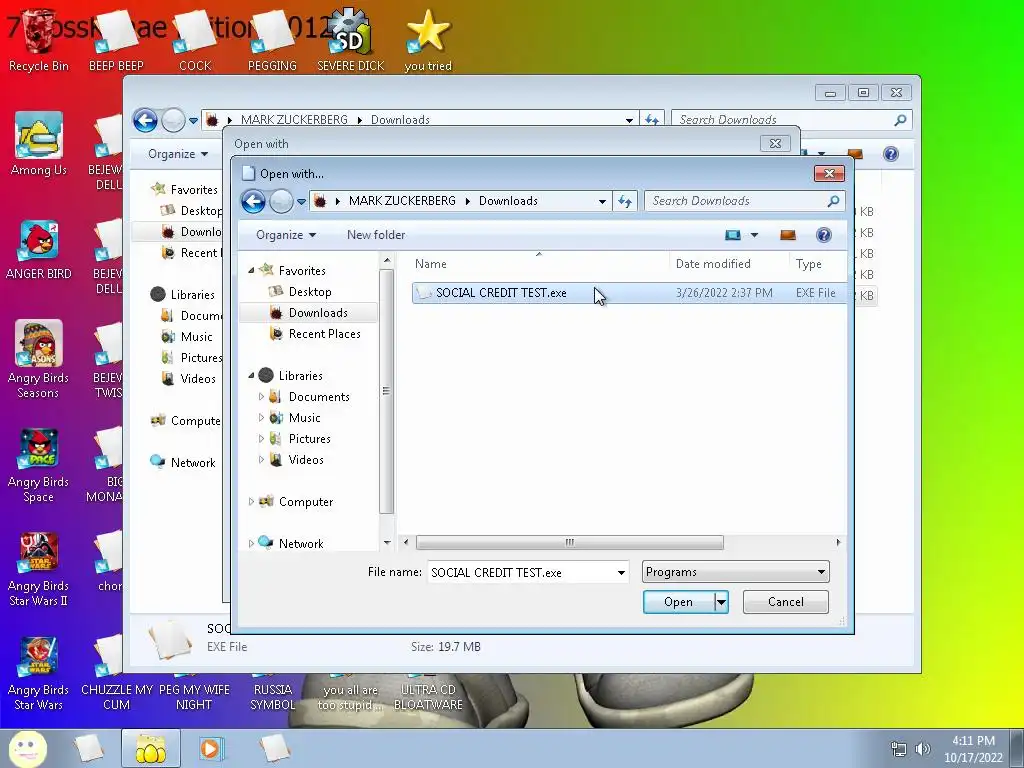Select Pictures library in dialog tree
This screenshot has height=768, width=1024.
coord(310,439)
